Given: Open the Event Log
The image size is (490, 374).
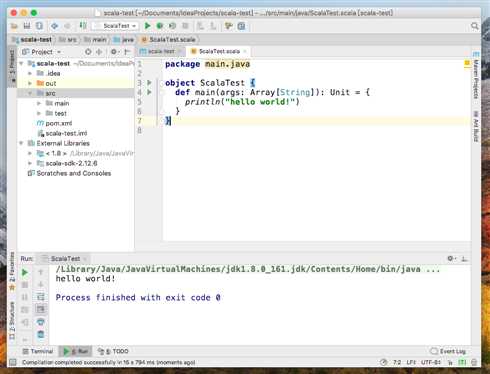Looking at the screenshot, I should coord(448,351).
